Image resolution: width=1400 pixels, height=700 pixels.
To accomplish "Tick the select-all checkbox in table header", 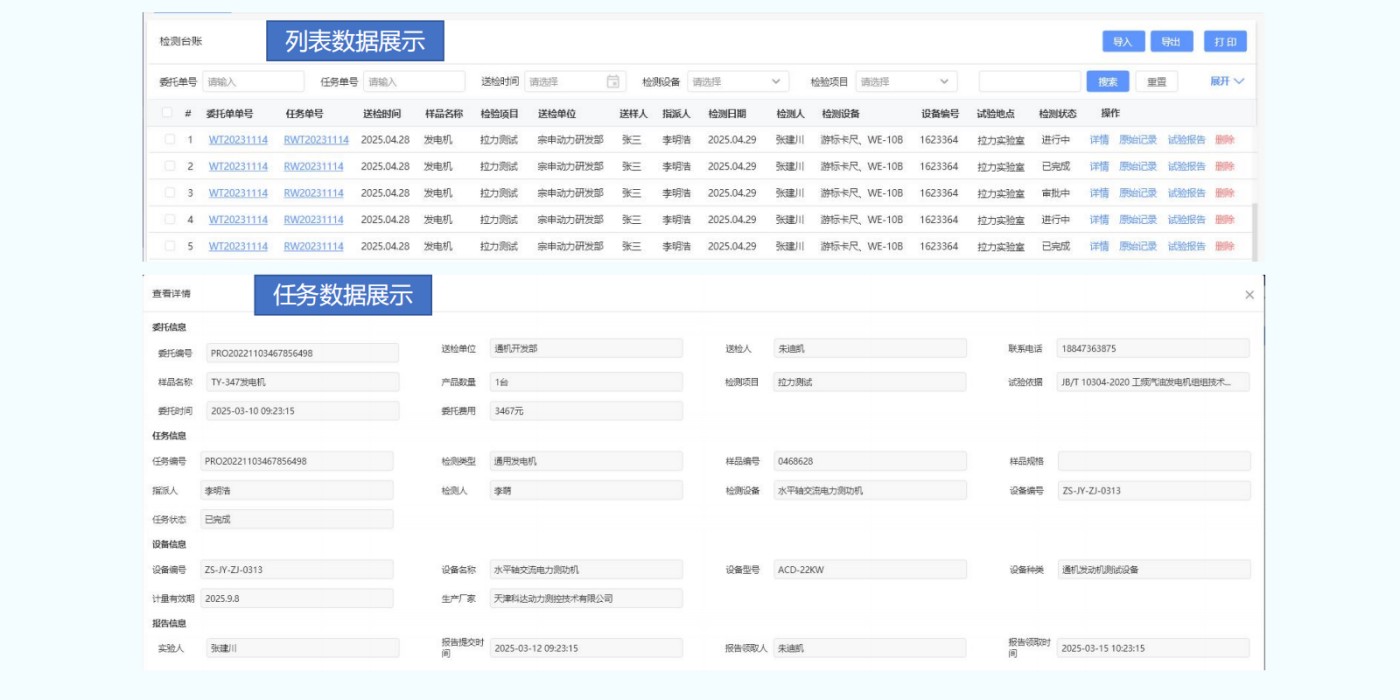I will coord(167,113).
